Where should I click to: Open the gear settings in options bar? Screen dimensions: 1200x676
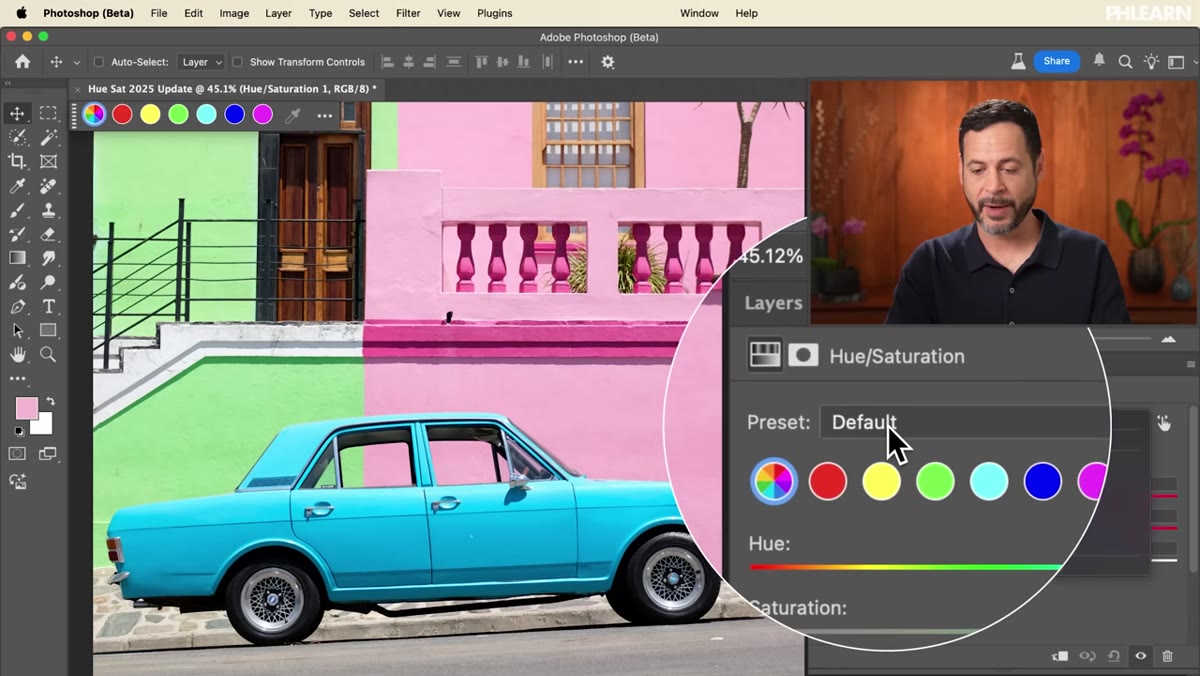(x=608, y=62)
